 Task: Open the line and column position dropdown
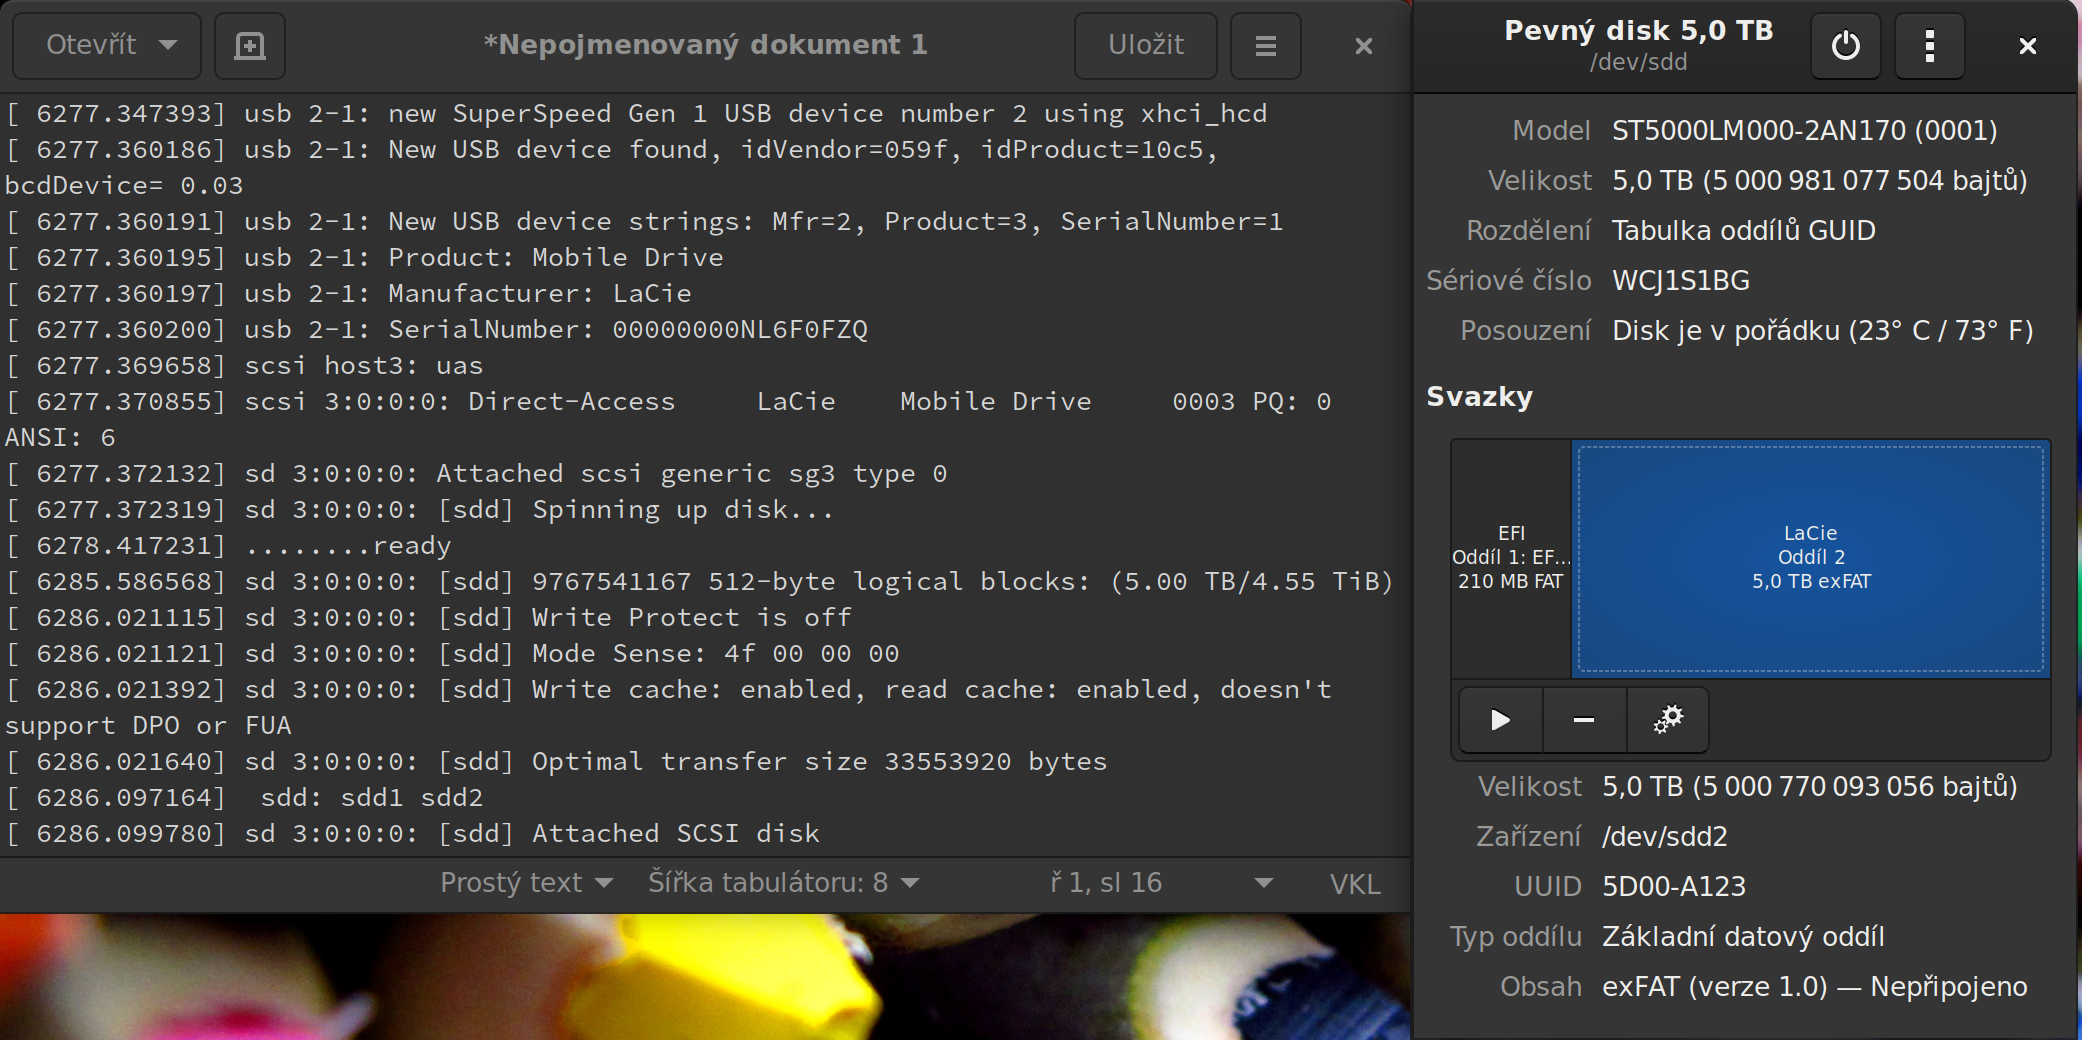(1161, 883)
